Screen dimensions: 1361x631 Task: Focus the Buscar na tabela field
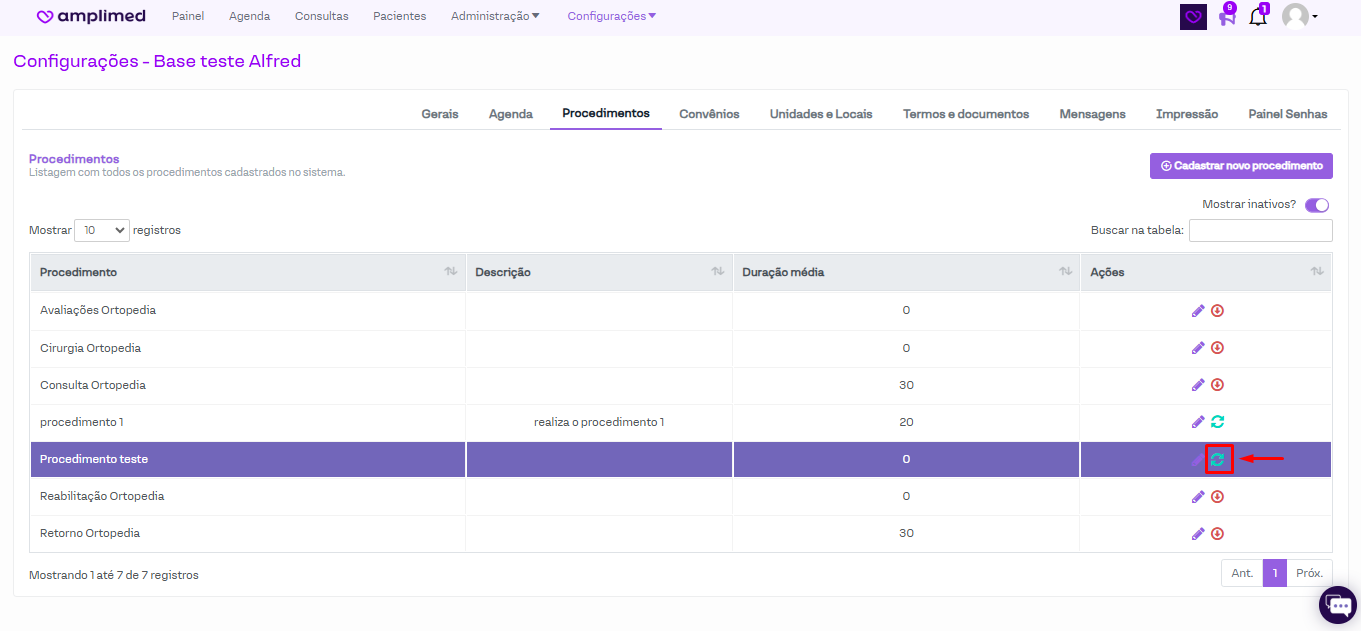(x=1260, y=231)
